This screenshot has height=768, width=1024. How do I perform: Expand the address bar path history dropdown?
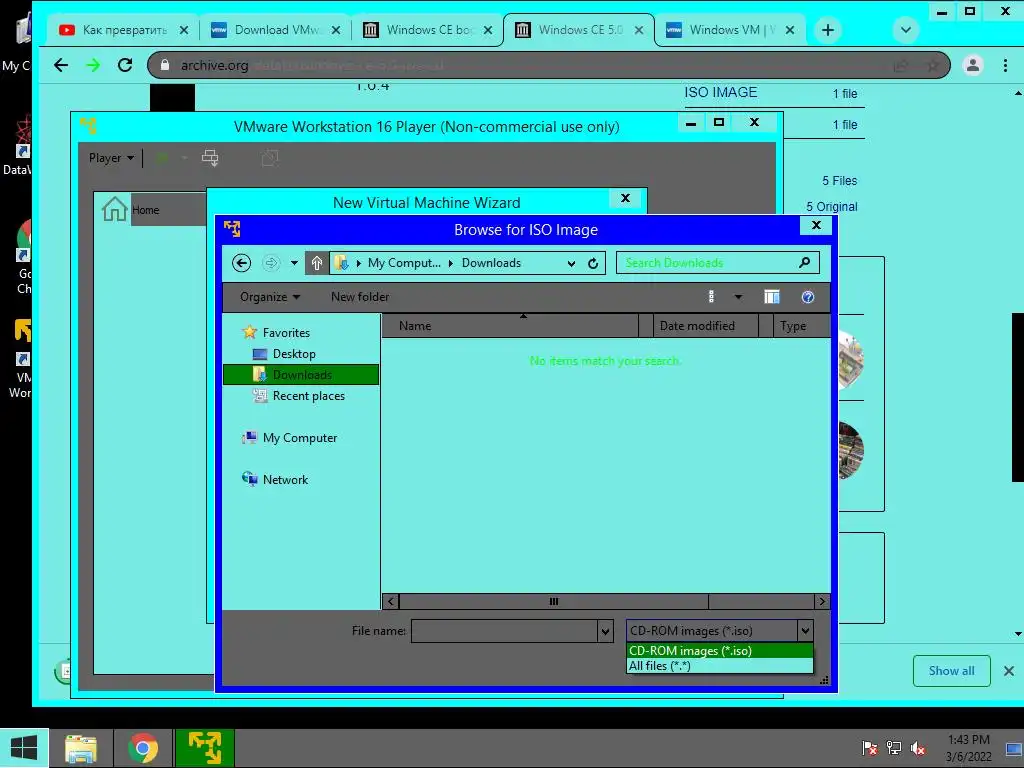click(571, 263)
